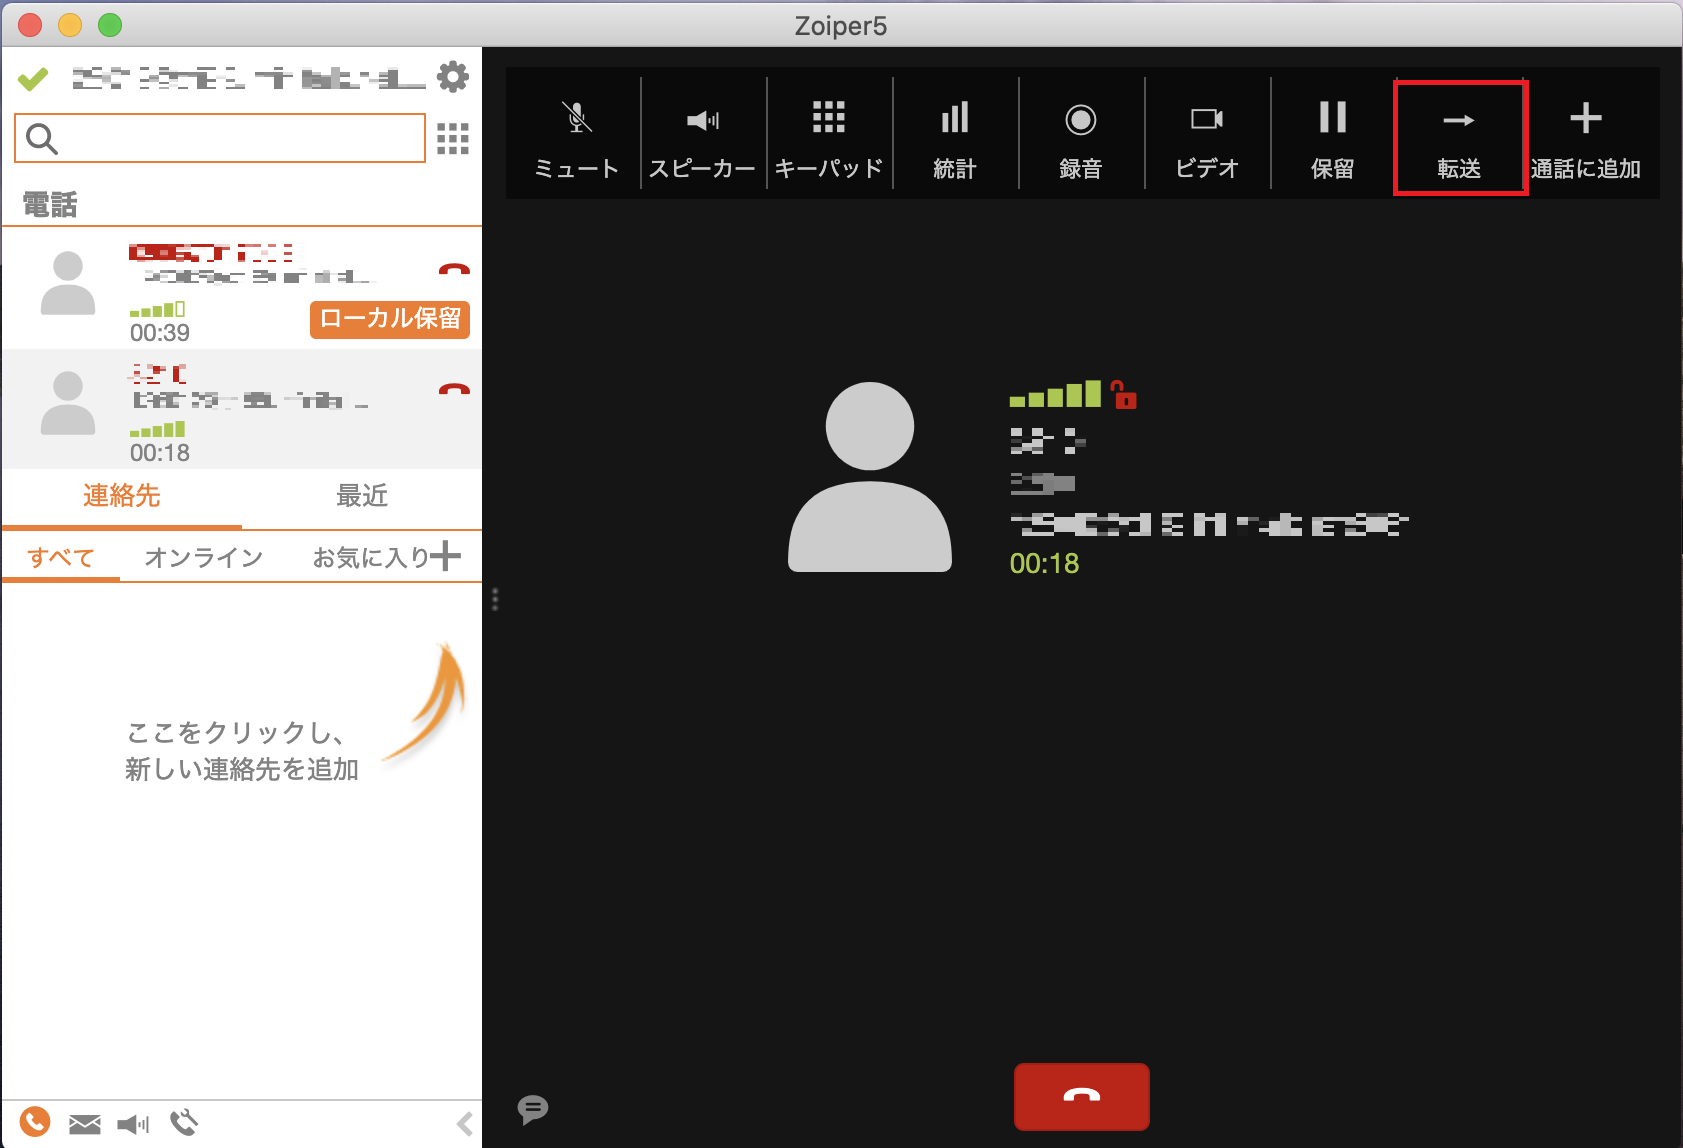Viewport: 1683px width, 1148px height.
Task: Click the ローカル保留 badge on first call
Action: [x=390, y=319]
